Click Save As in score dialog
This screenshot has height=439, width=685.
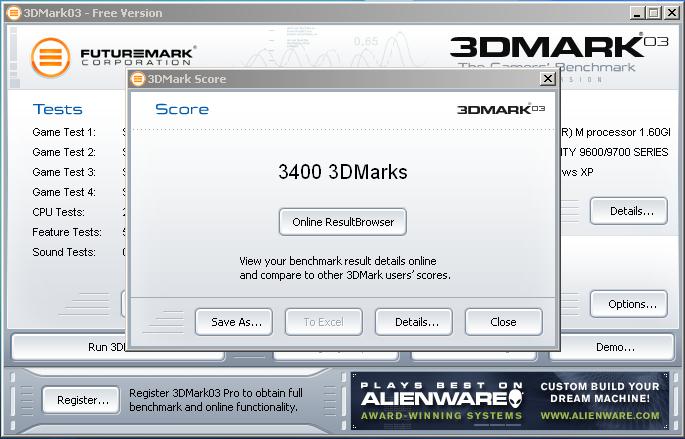[x=234, y=322]
